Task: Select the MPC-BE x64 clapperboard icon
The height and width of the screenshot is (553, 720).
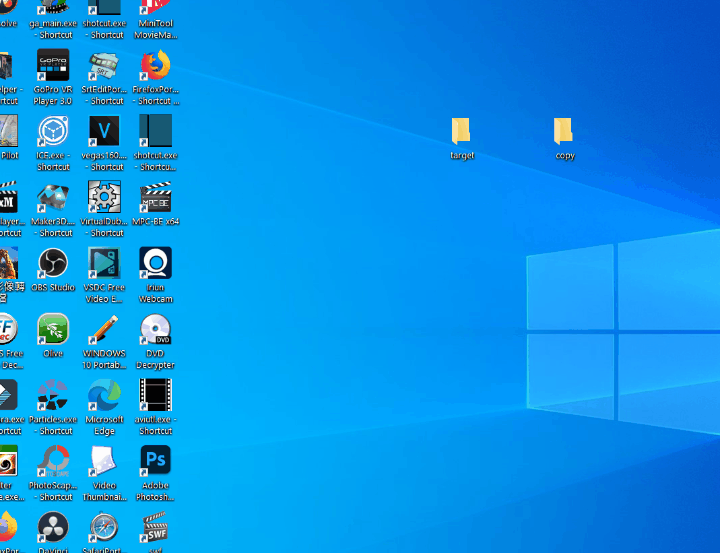Action: pyautogui.click(x=156, y=197)
